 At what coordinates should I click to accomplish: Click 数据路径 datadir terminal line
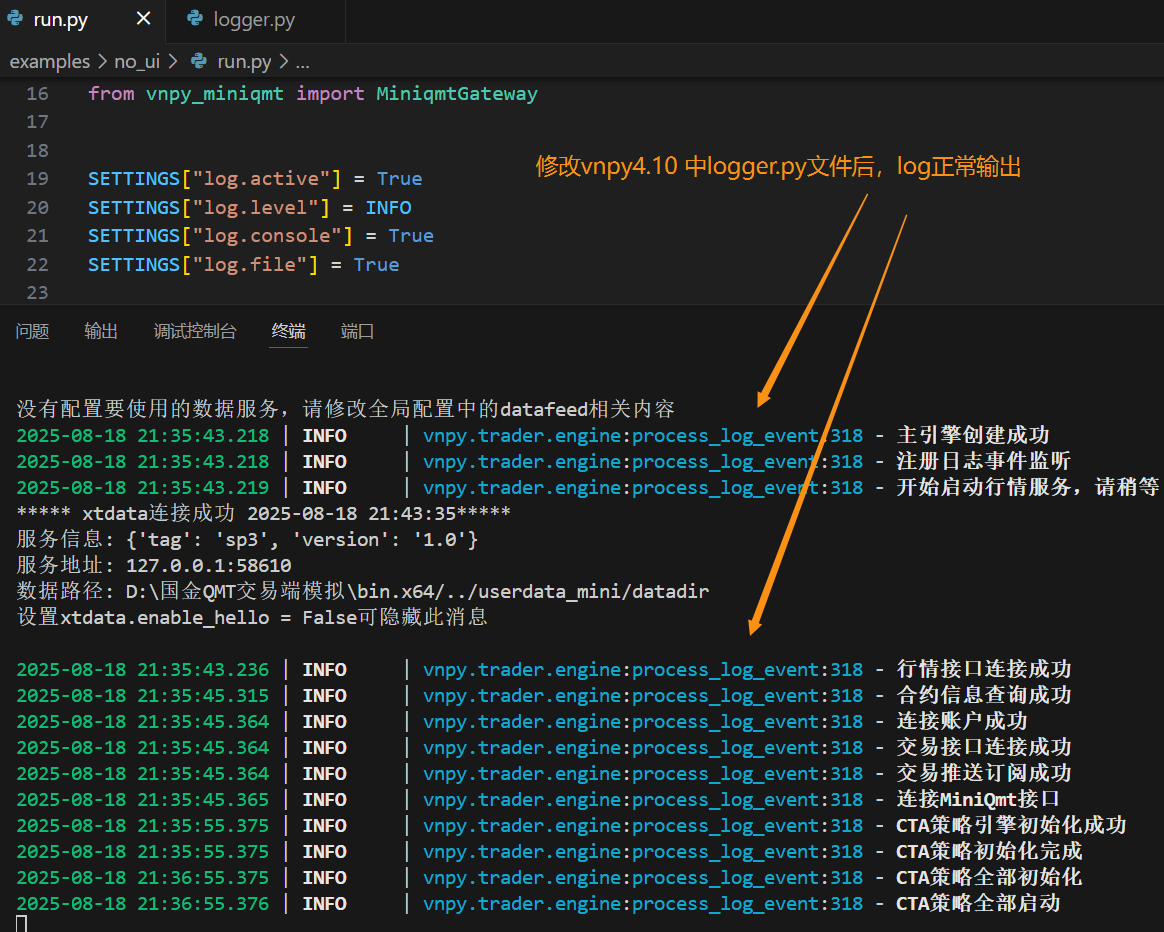pyautogui.click(x=363, y=591)
